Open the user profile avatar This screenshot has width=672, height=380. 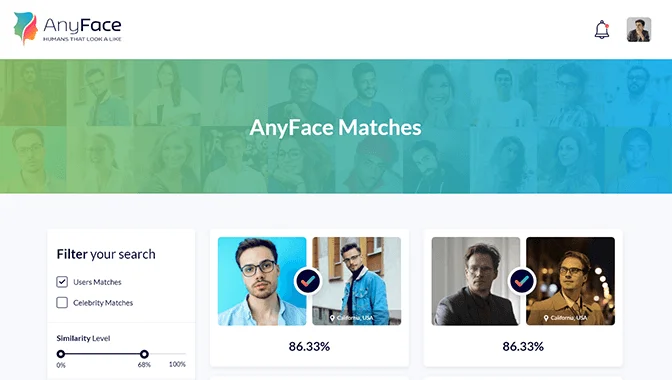tap(639, 30)
